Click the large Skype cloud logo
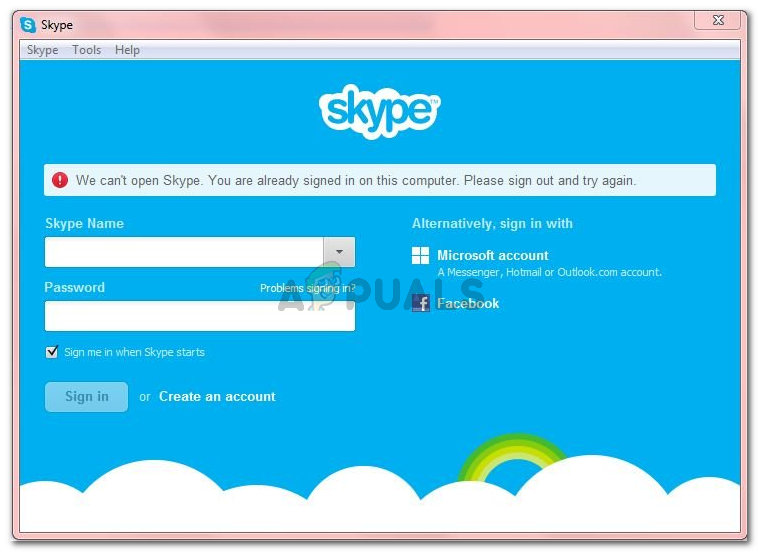Image resolution: width=758 pixels, height=552 pixels. point(379,111)
